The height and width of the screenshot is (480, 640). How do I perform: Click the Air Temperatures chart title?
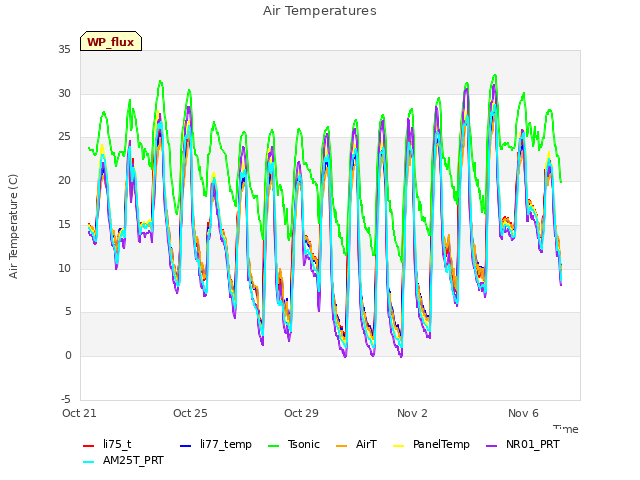320,11
